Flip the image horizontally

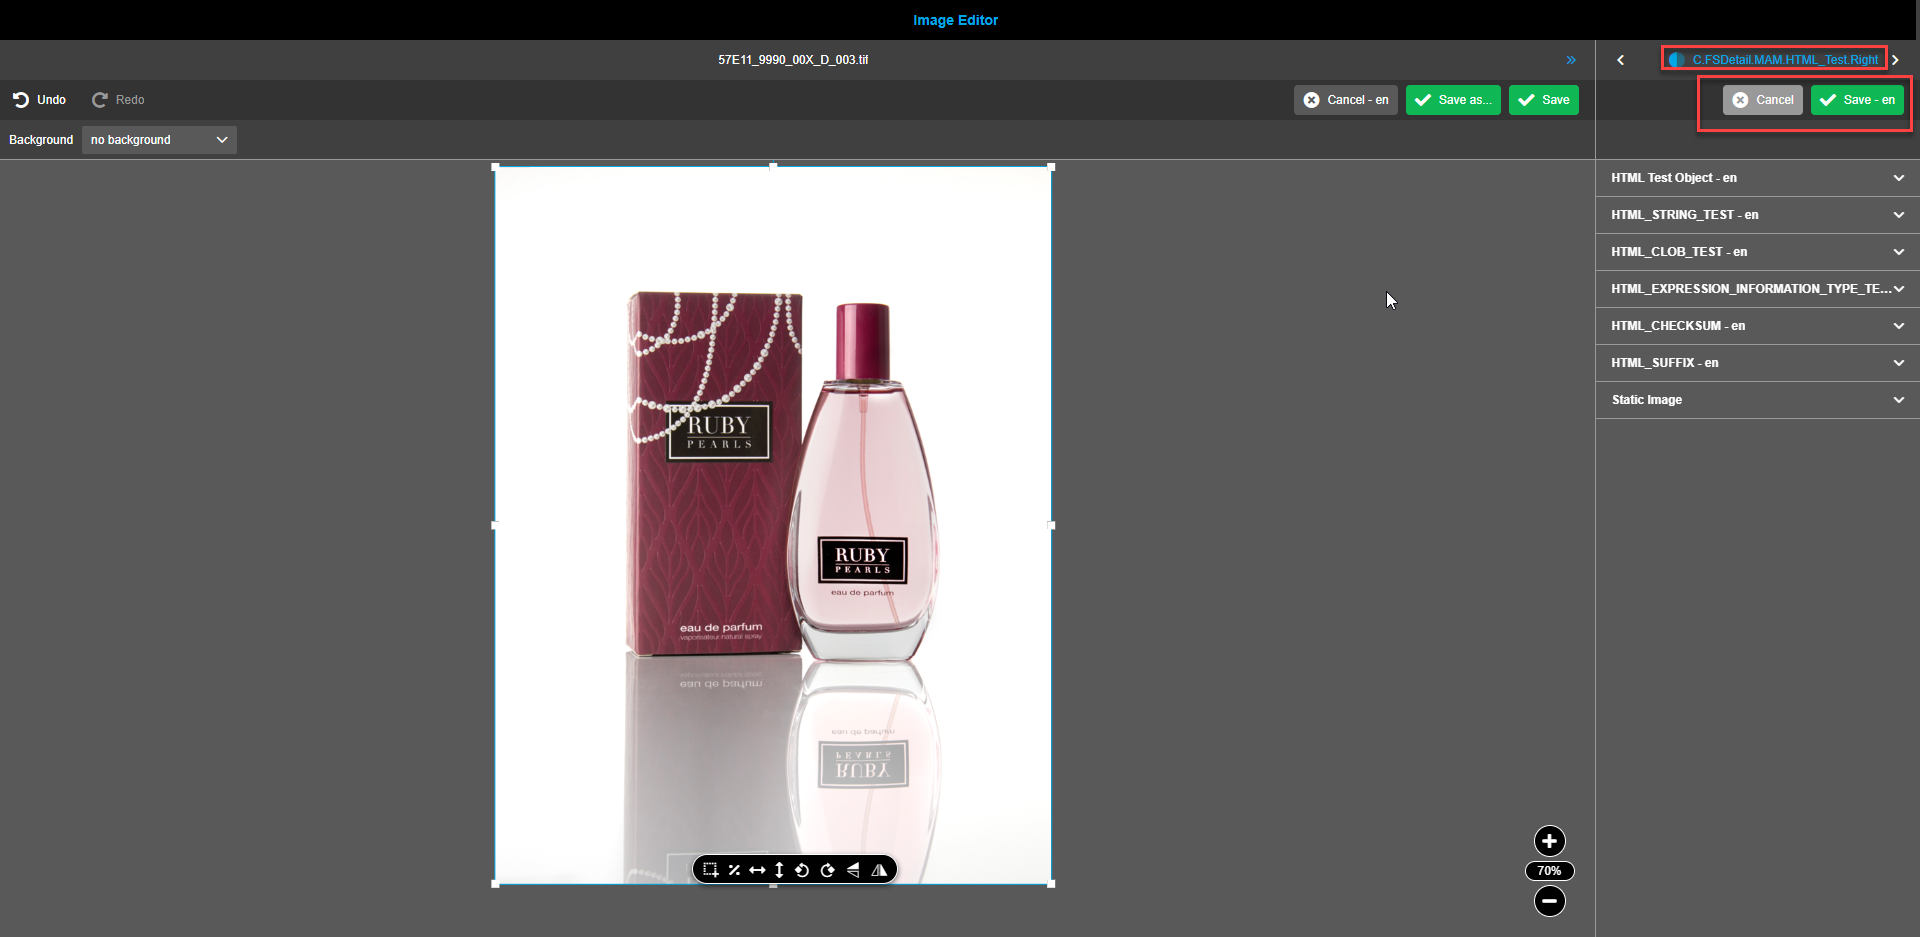pyautogui.click(x=853, y=869)
